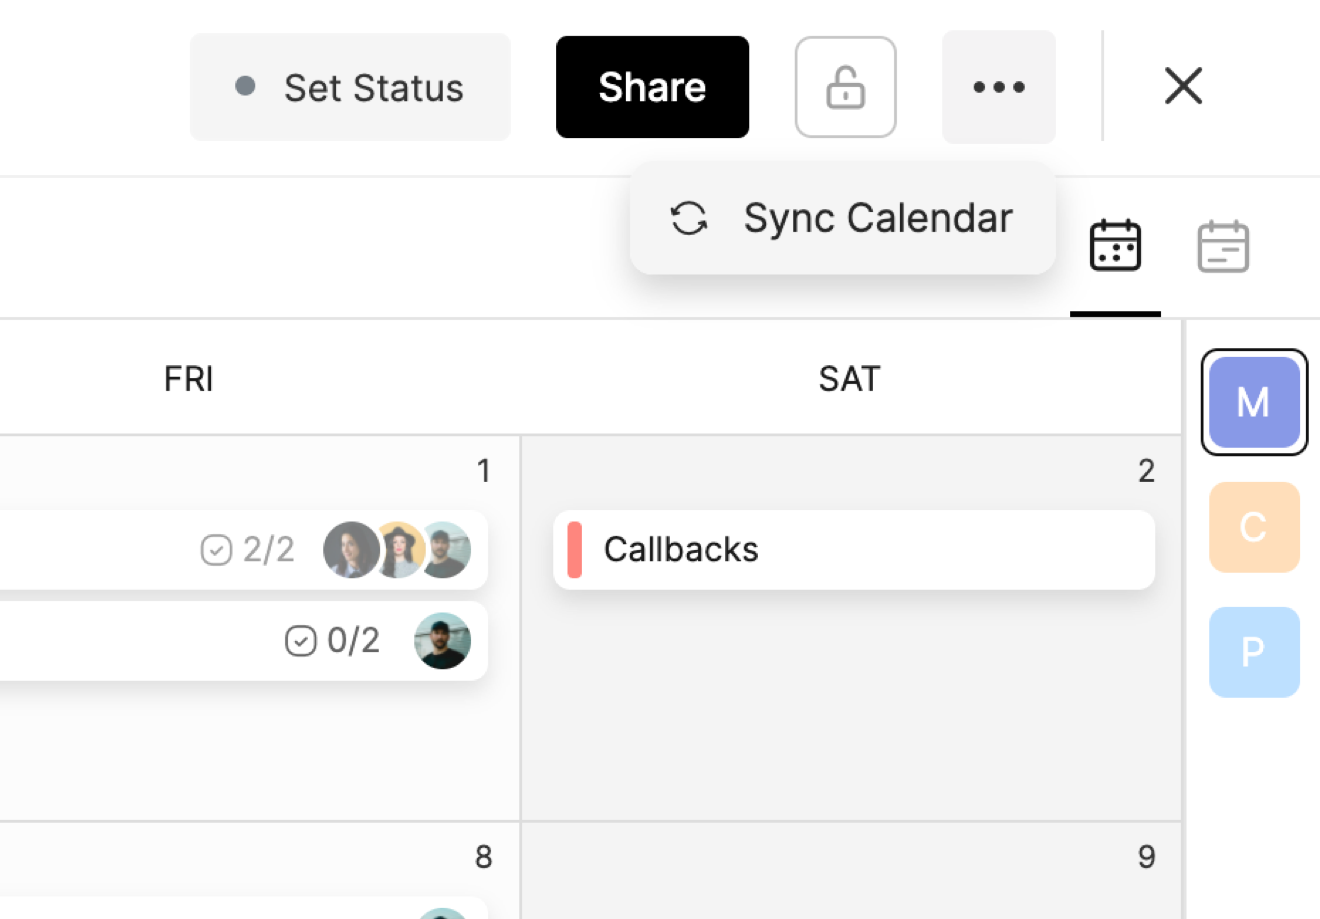Image resolution: width=1320 pixels, height=919 pixels.
Task: Click the sync arrows icon
Action: pyautogui.click(x=689, y=218)
